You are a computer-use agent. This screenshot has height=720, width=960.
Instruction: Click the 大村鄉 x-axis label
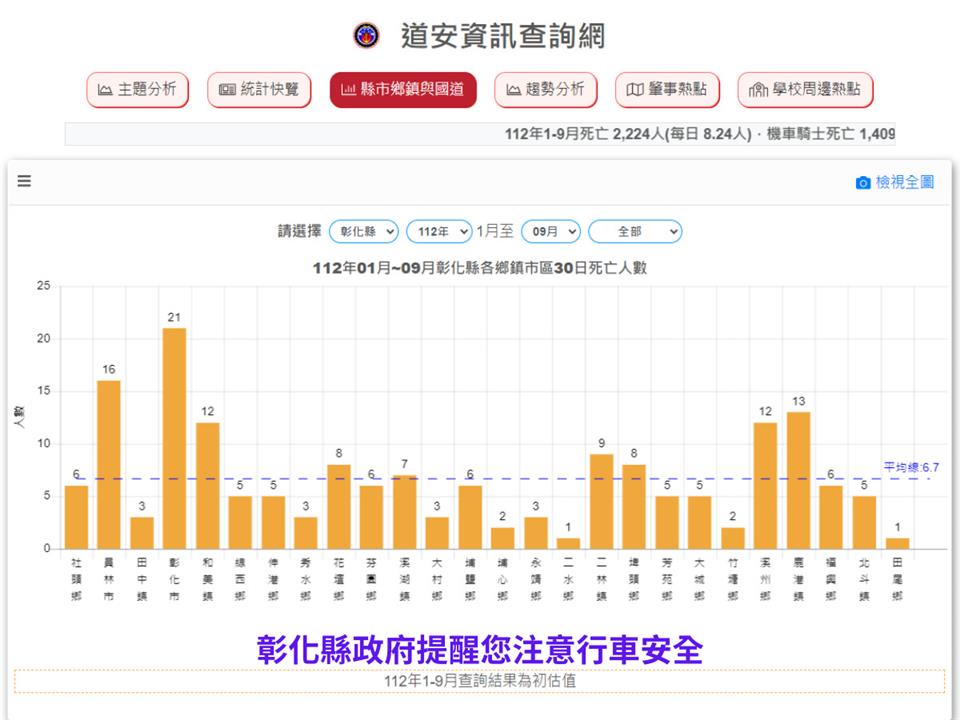(437, 579)
